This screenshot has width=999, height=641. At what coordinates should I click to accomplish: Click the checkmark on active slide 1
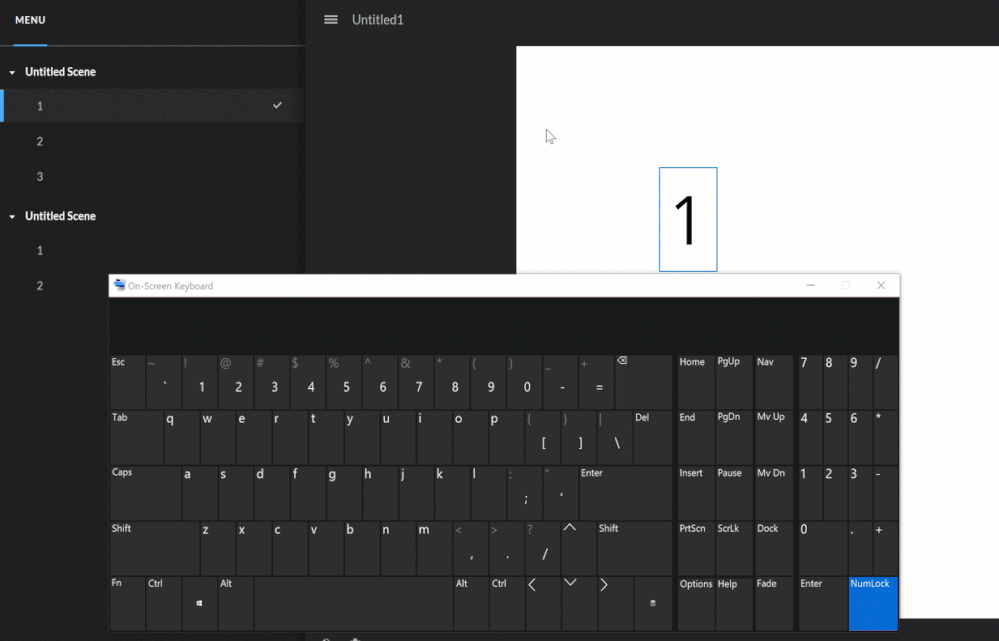point(277,105)
